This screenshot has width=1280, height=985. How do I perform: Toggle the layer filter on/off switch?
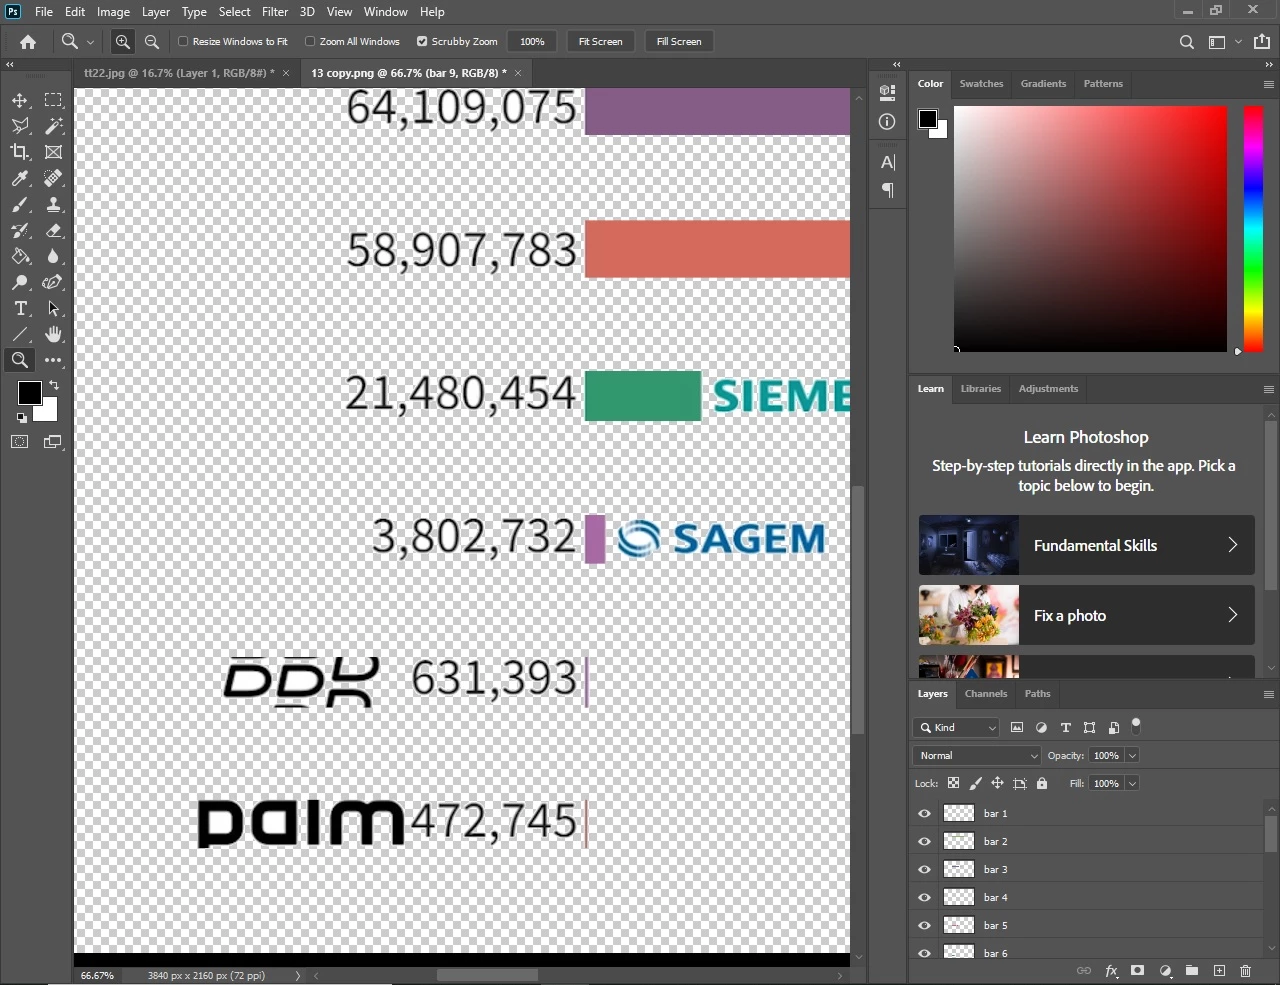pyautogui.click(x=1136, y=726)
